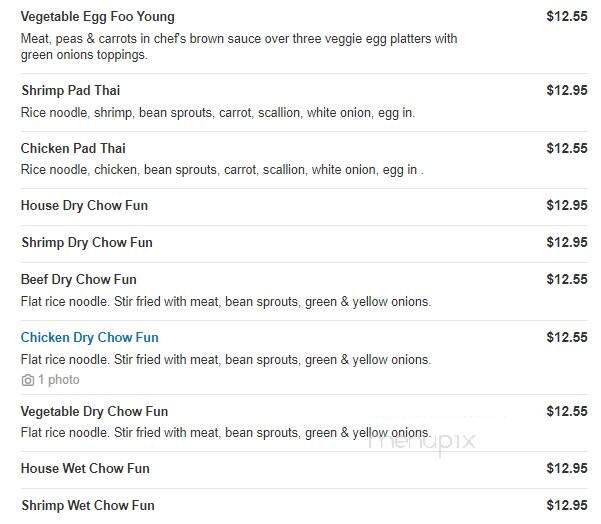Click the Chicken Pad Thai ingredients description
This screenshot has height=524, width=601.
click(x=222, y=170)
